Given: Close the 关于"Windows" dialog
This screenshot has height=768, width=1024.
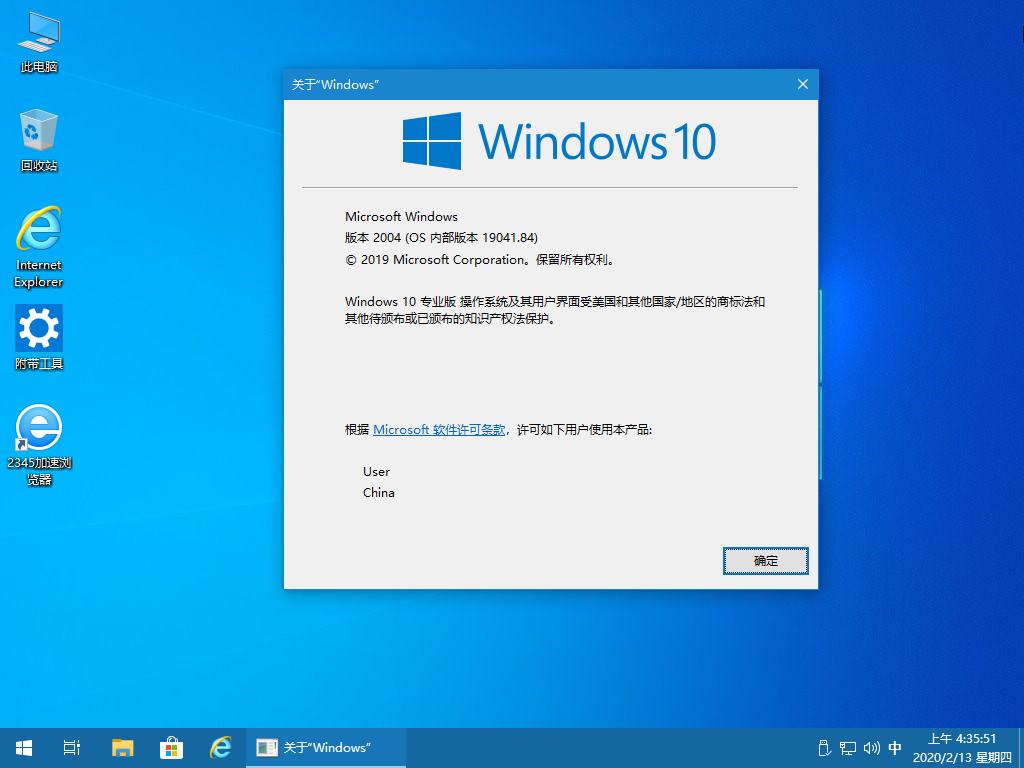Looking at the screenshot, I should coord(803,84).
